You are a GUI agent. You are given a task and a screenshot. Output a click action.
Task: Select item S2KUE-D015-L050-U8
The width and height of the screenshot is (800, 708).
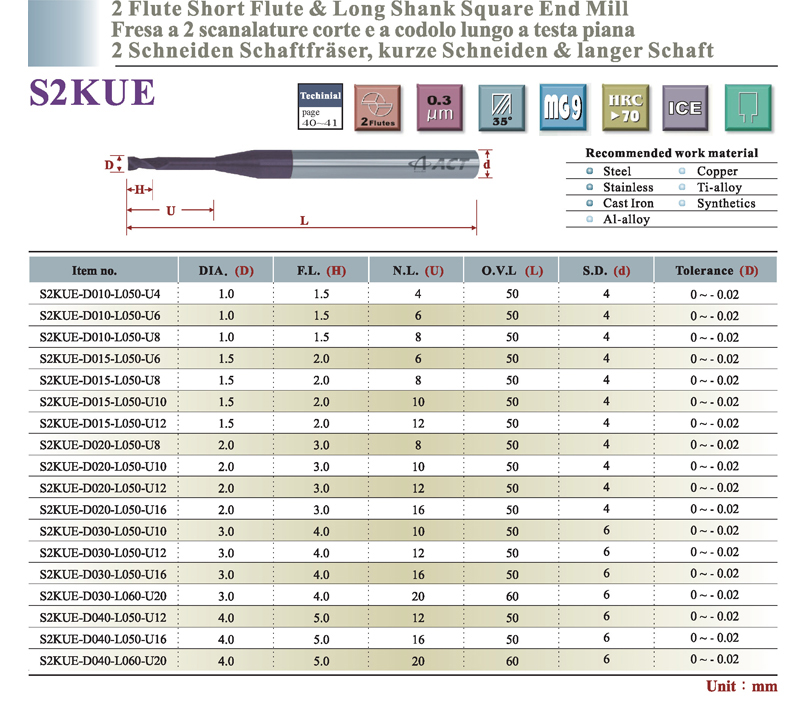100,380
